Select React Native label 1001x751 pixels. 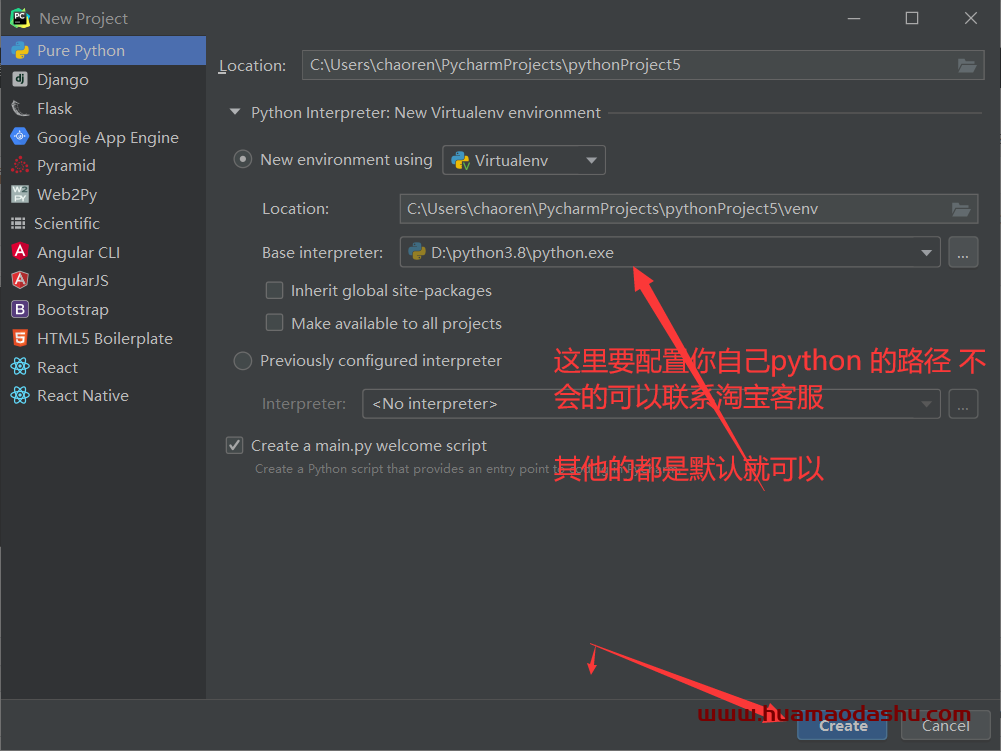[x=83, y=396]
